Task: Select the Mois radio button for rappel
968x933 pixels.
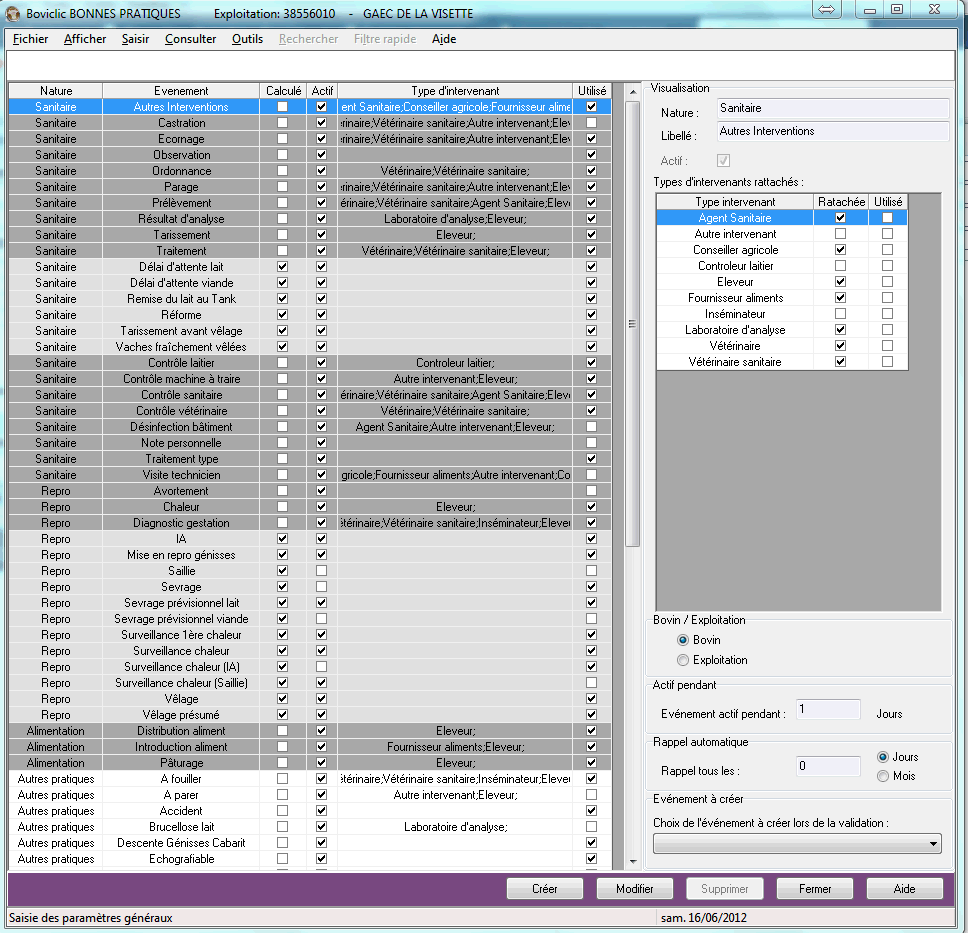Action: 883,776
